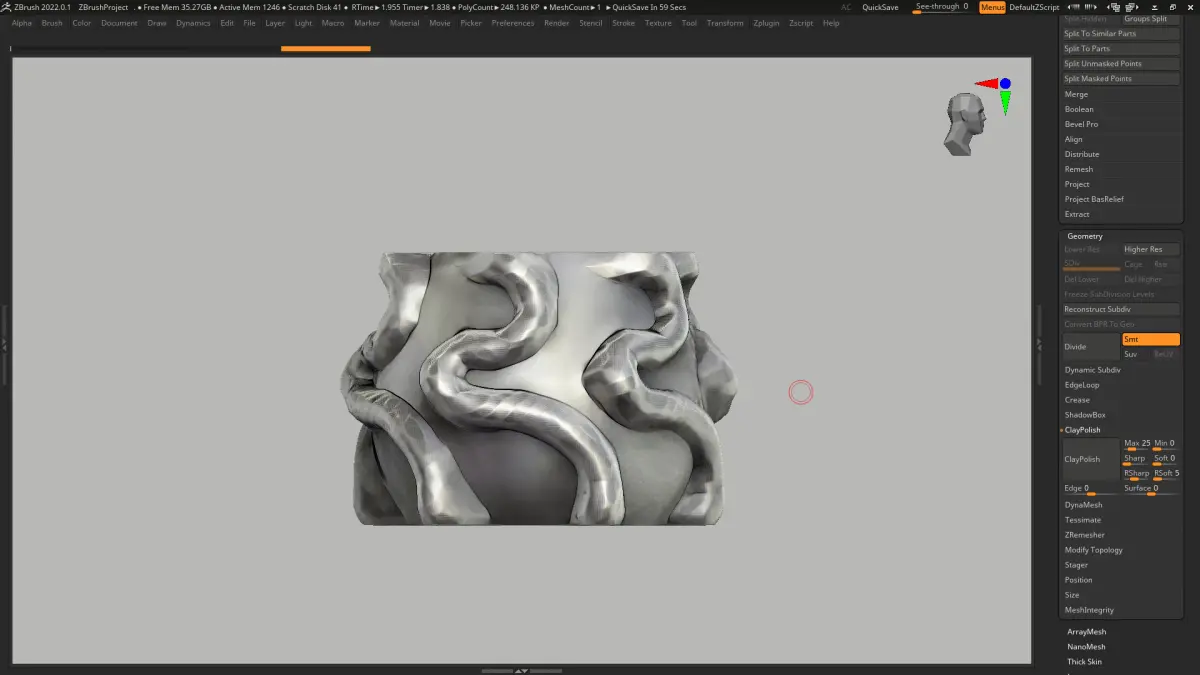The height and width of the screenshot is (675, 1200).
Task: Expand the DynaMesh section
Action: coord(1083,505)
